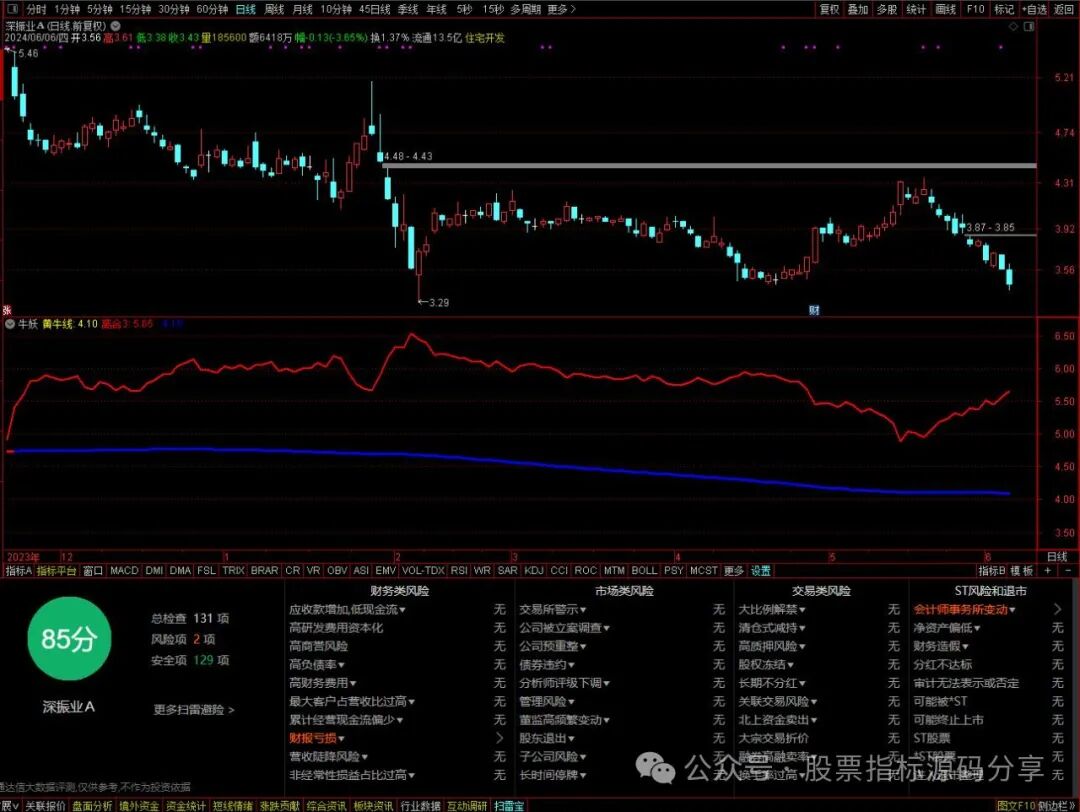Open the arrow at the 财报亏损 row end

coord(499,738)
